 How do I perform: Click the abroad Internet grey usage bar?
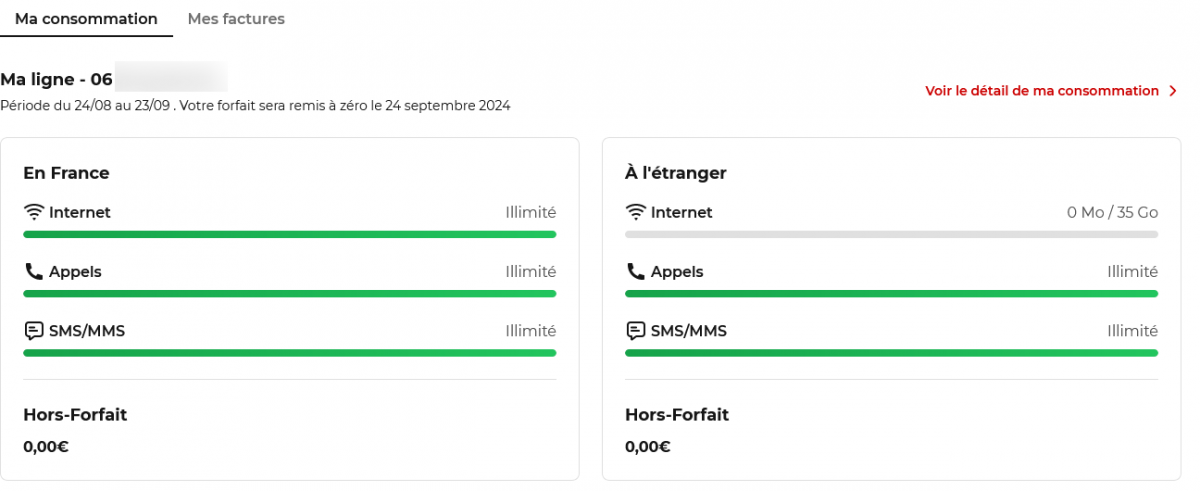coord(891,234)
